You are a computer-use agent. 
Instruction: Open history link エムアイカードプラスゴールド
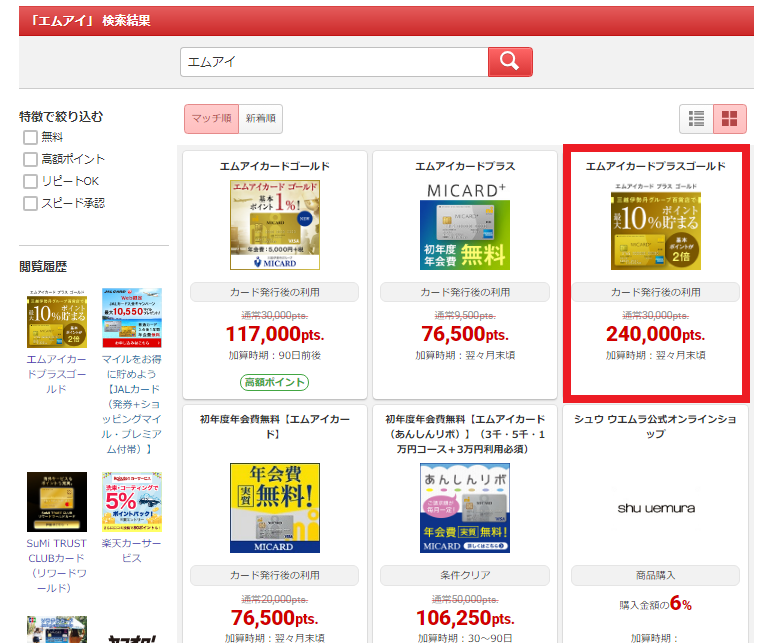click(56, 374)
